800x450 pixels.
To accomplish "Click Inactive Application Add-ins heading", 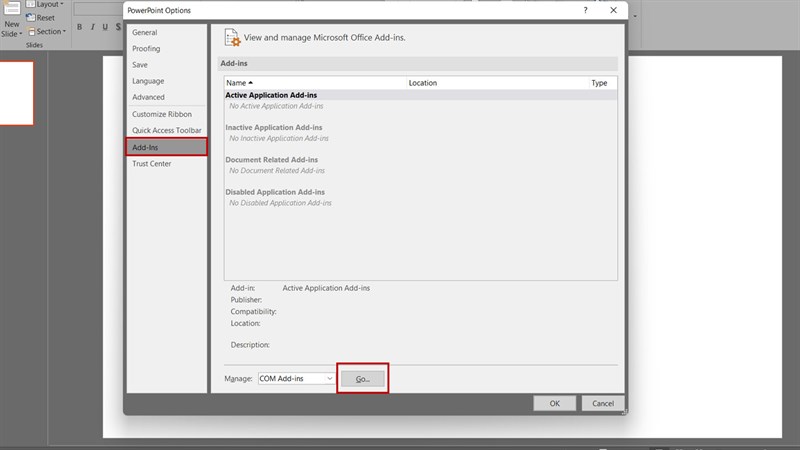I will 273,127.
